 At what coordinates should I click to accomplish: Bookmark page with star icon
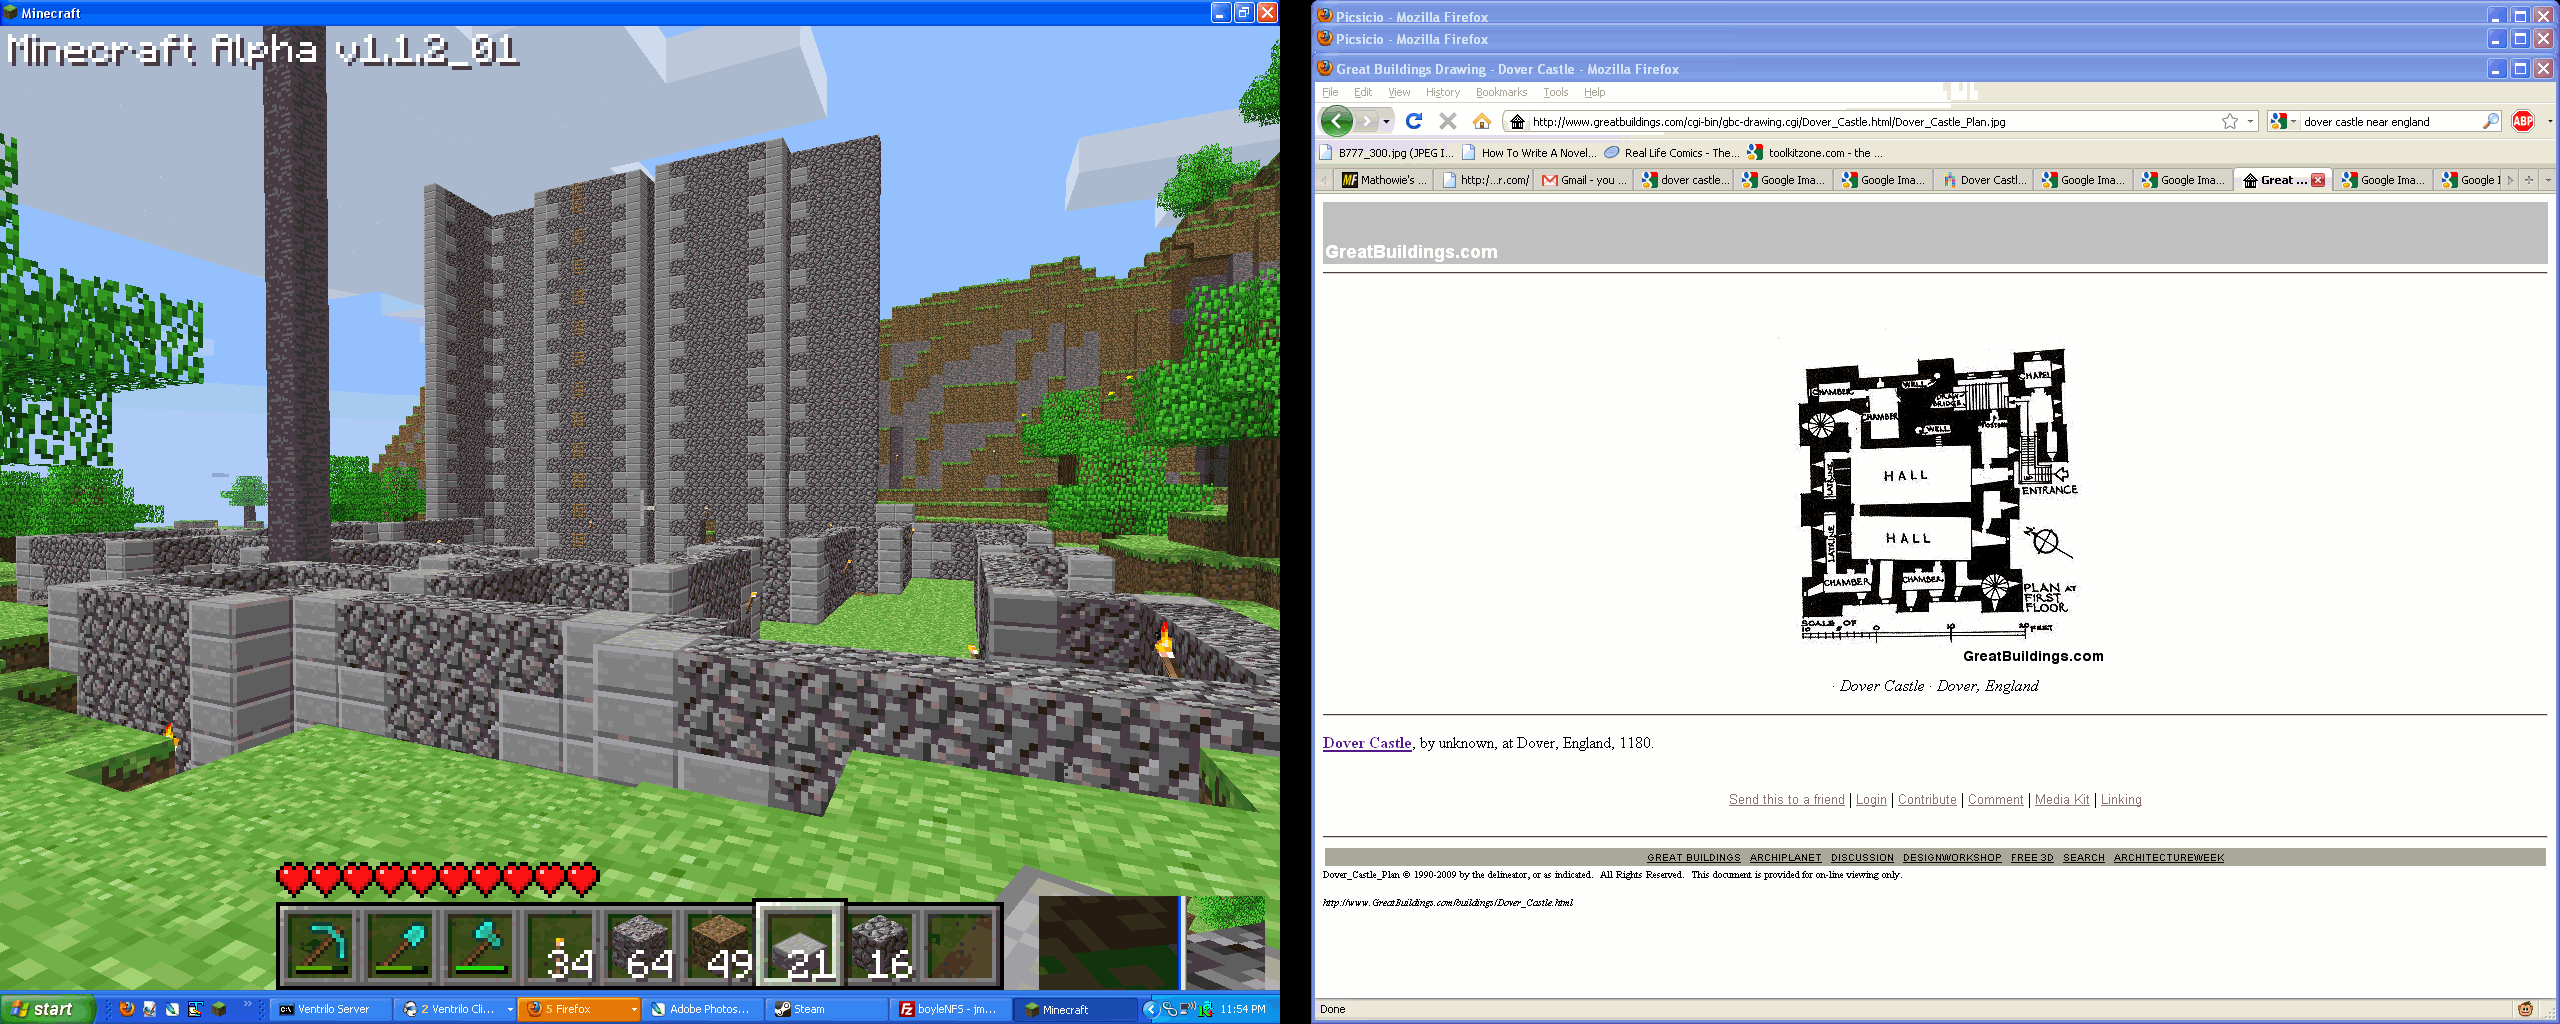tap(2229, 121)
